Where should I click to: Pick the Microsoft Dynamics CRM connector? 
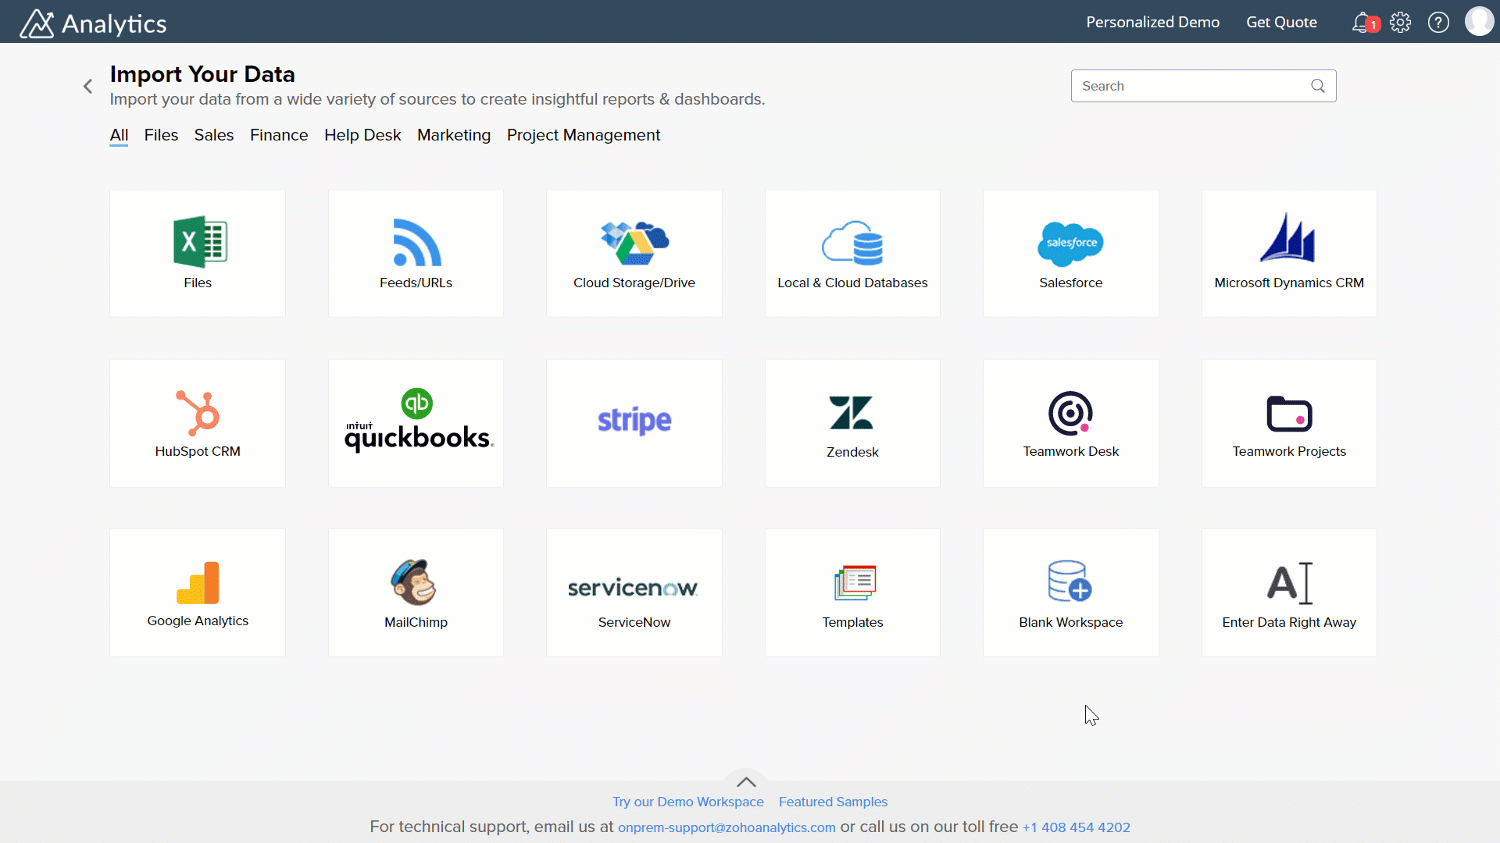(1289, 253)
